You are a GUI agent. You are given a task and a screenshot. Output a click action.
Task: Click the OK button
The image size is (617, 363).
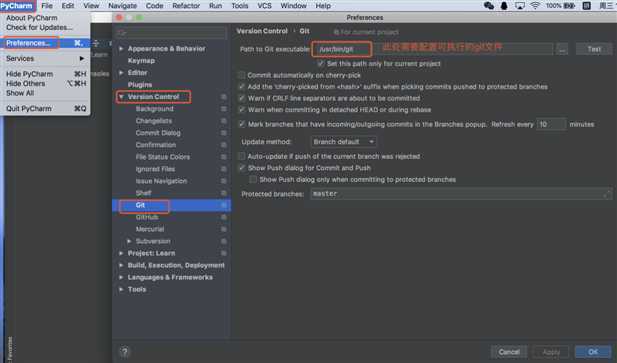point(593,352)
